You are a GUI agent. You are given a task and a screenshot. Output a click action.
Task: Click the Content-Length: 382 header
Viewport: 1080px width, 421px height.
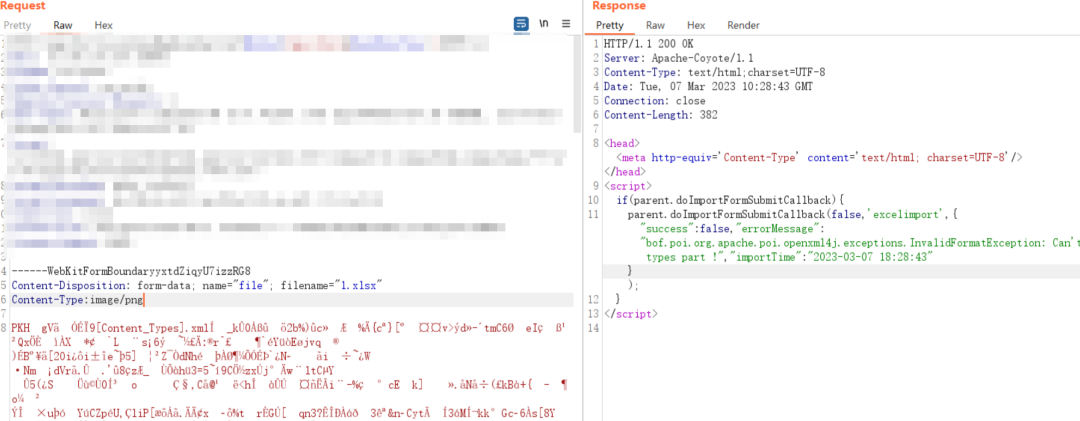661,115
